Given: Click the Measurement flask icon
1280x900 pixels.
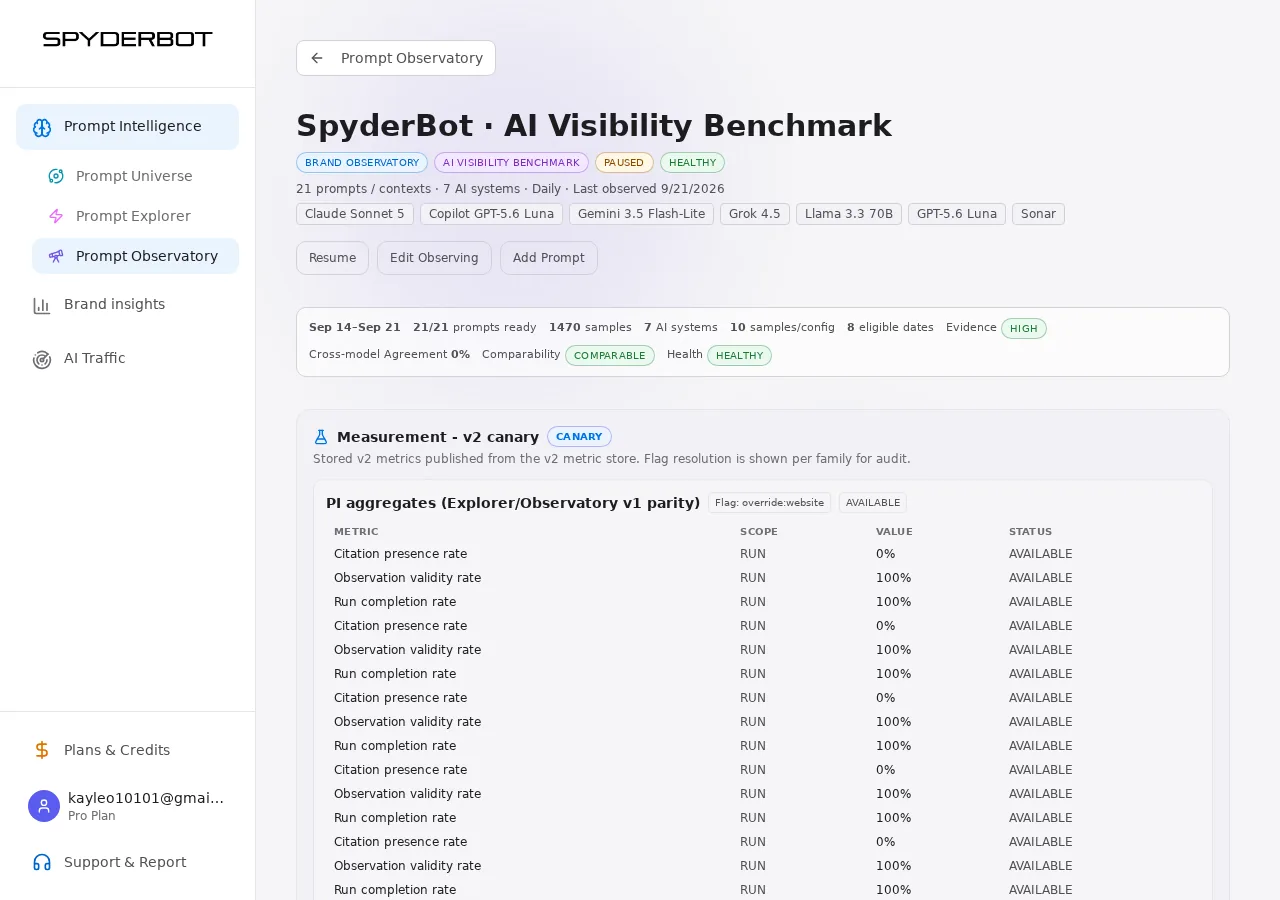Looking at the screenshot, I should tap(321, 437).
